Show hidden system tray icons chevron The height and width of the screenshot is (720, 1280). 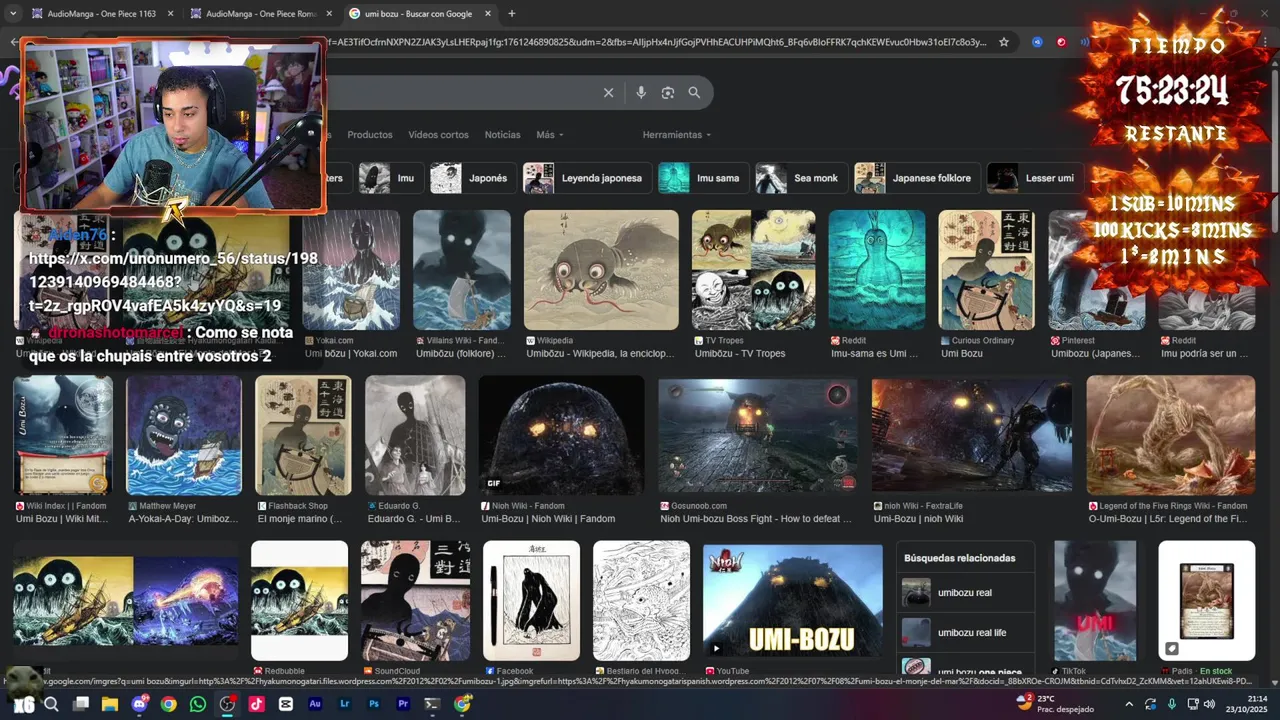pyautogui.click(x=1129, y=704)
